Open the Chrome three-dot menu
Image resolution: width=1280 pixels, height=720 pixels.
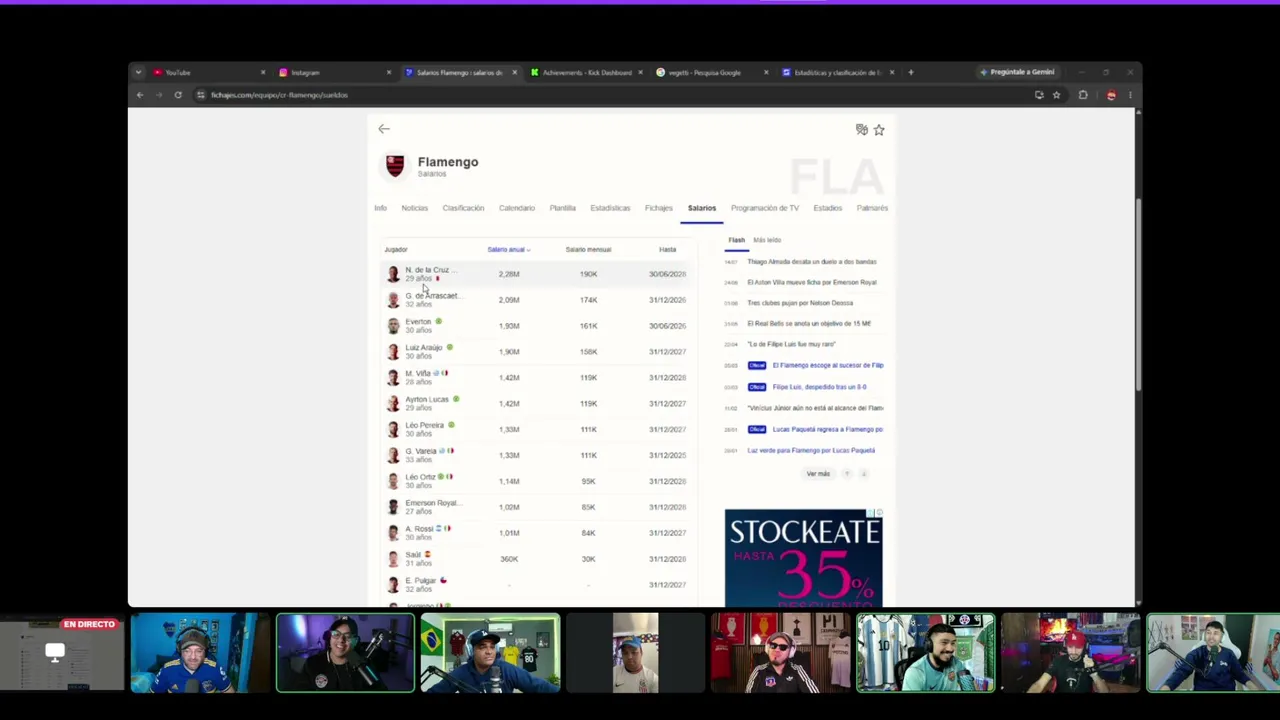point(1130,95)
